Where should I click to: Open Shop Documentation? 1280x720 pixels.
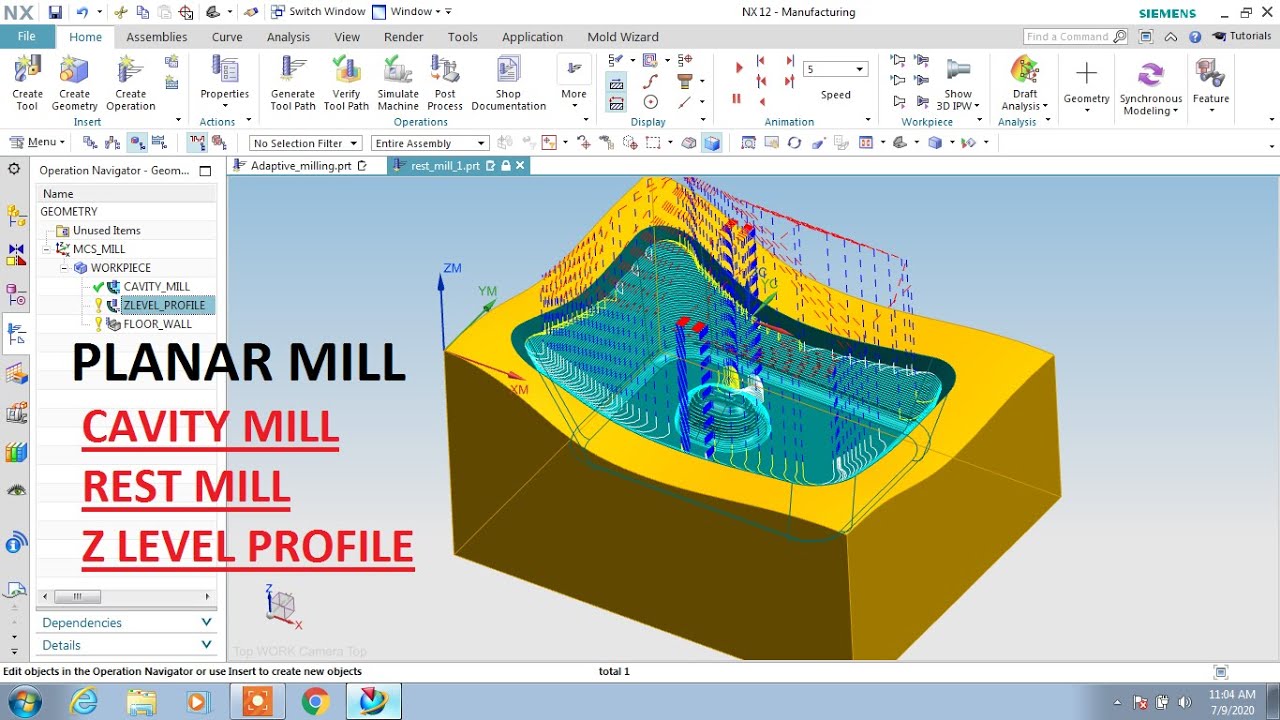pyautogui.click(x=509, y=82)
